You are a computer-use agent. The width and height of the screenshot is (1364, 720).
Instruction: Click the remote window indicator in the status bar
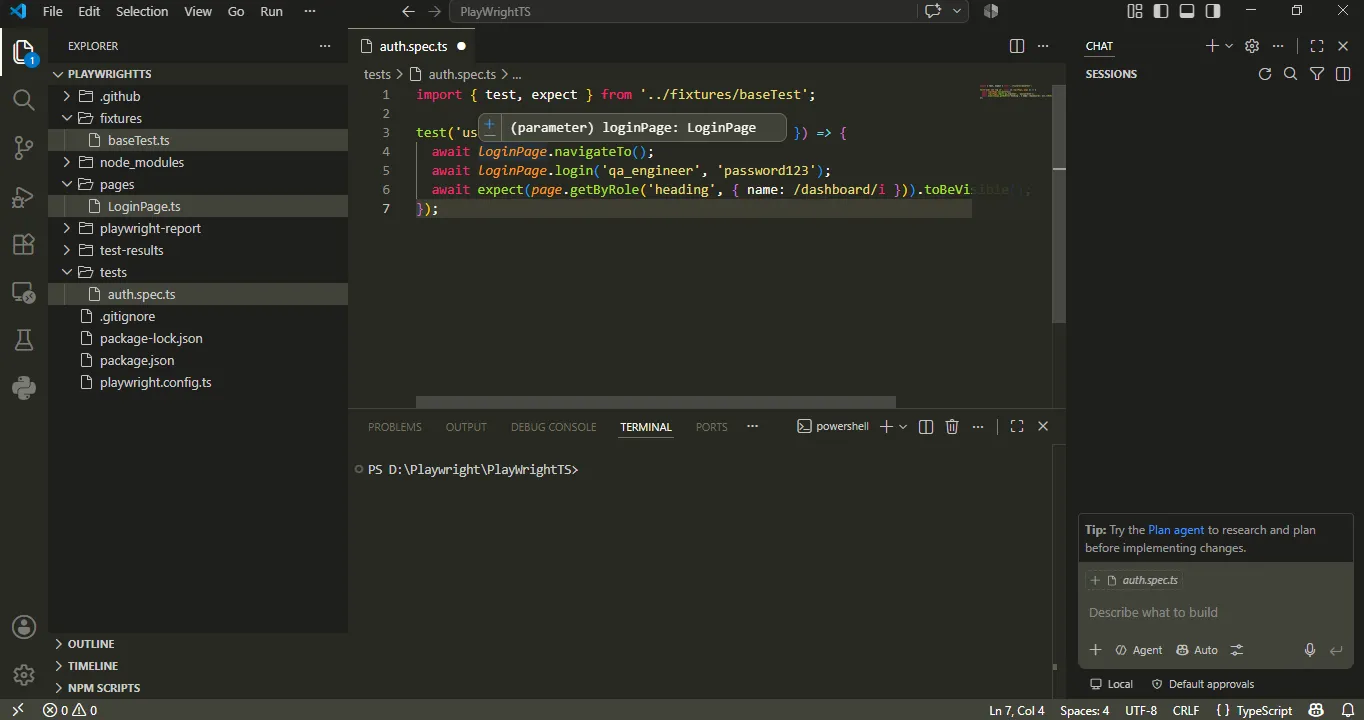pos(17,710)
